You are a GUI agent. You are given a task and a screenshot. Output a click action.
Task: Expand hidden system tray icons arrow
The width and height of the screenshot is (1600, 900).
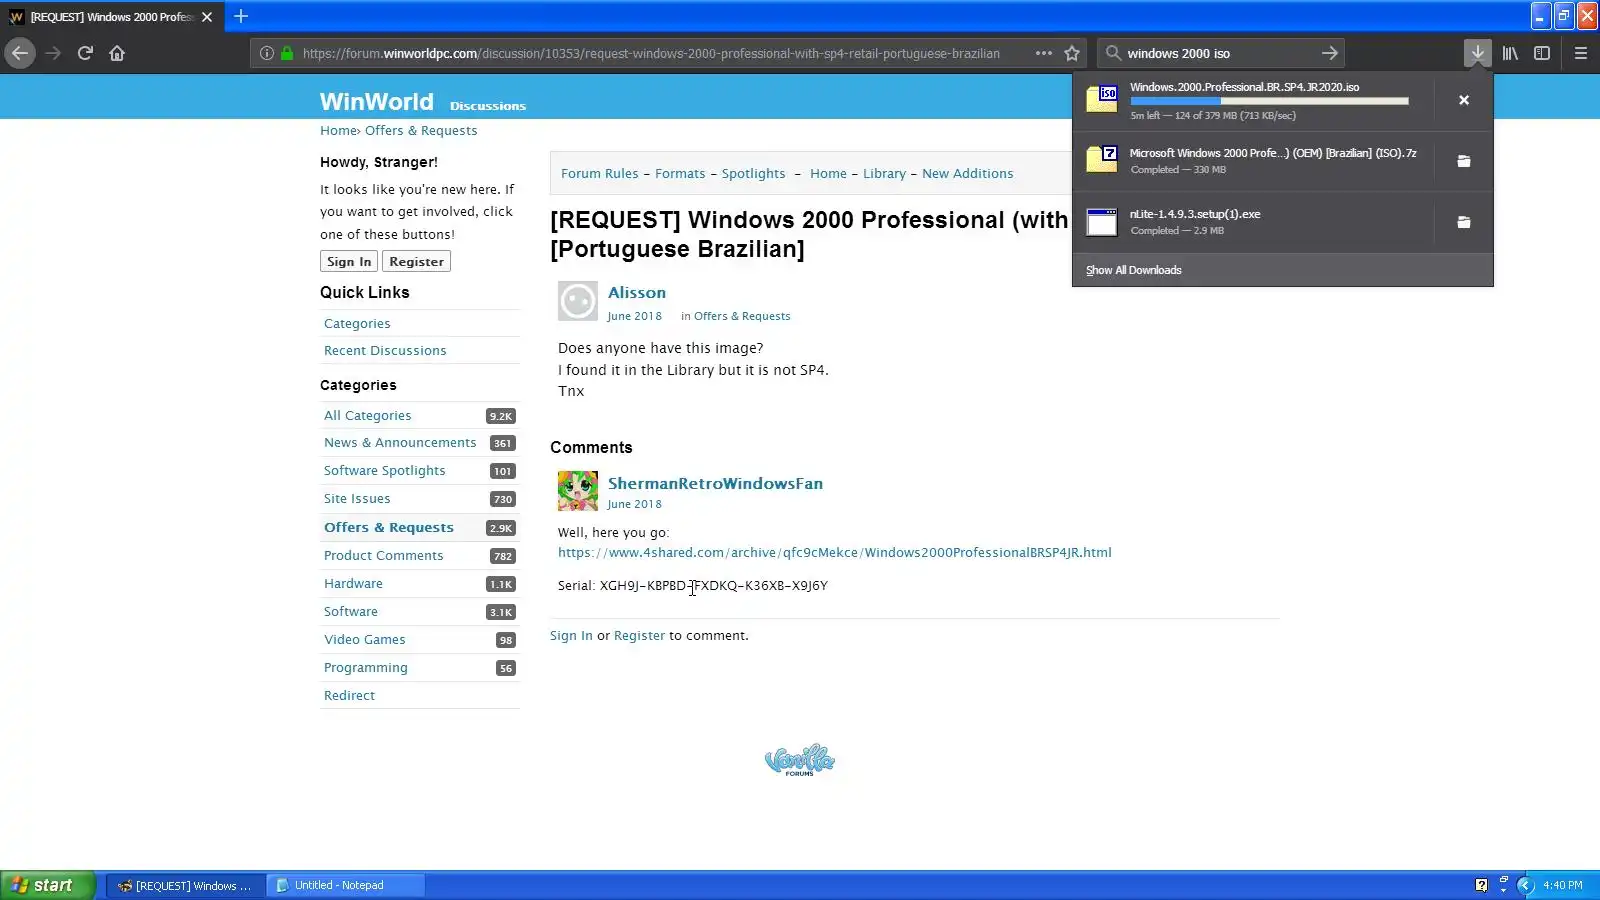(x=1525, y=885)
